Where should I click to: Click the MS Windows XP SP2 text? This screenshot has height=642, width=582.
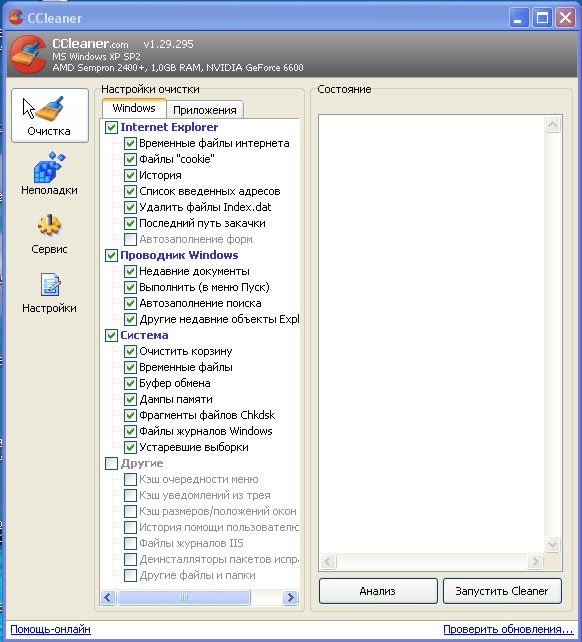click(x=96, y=57)
